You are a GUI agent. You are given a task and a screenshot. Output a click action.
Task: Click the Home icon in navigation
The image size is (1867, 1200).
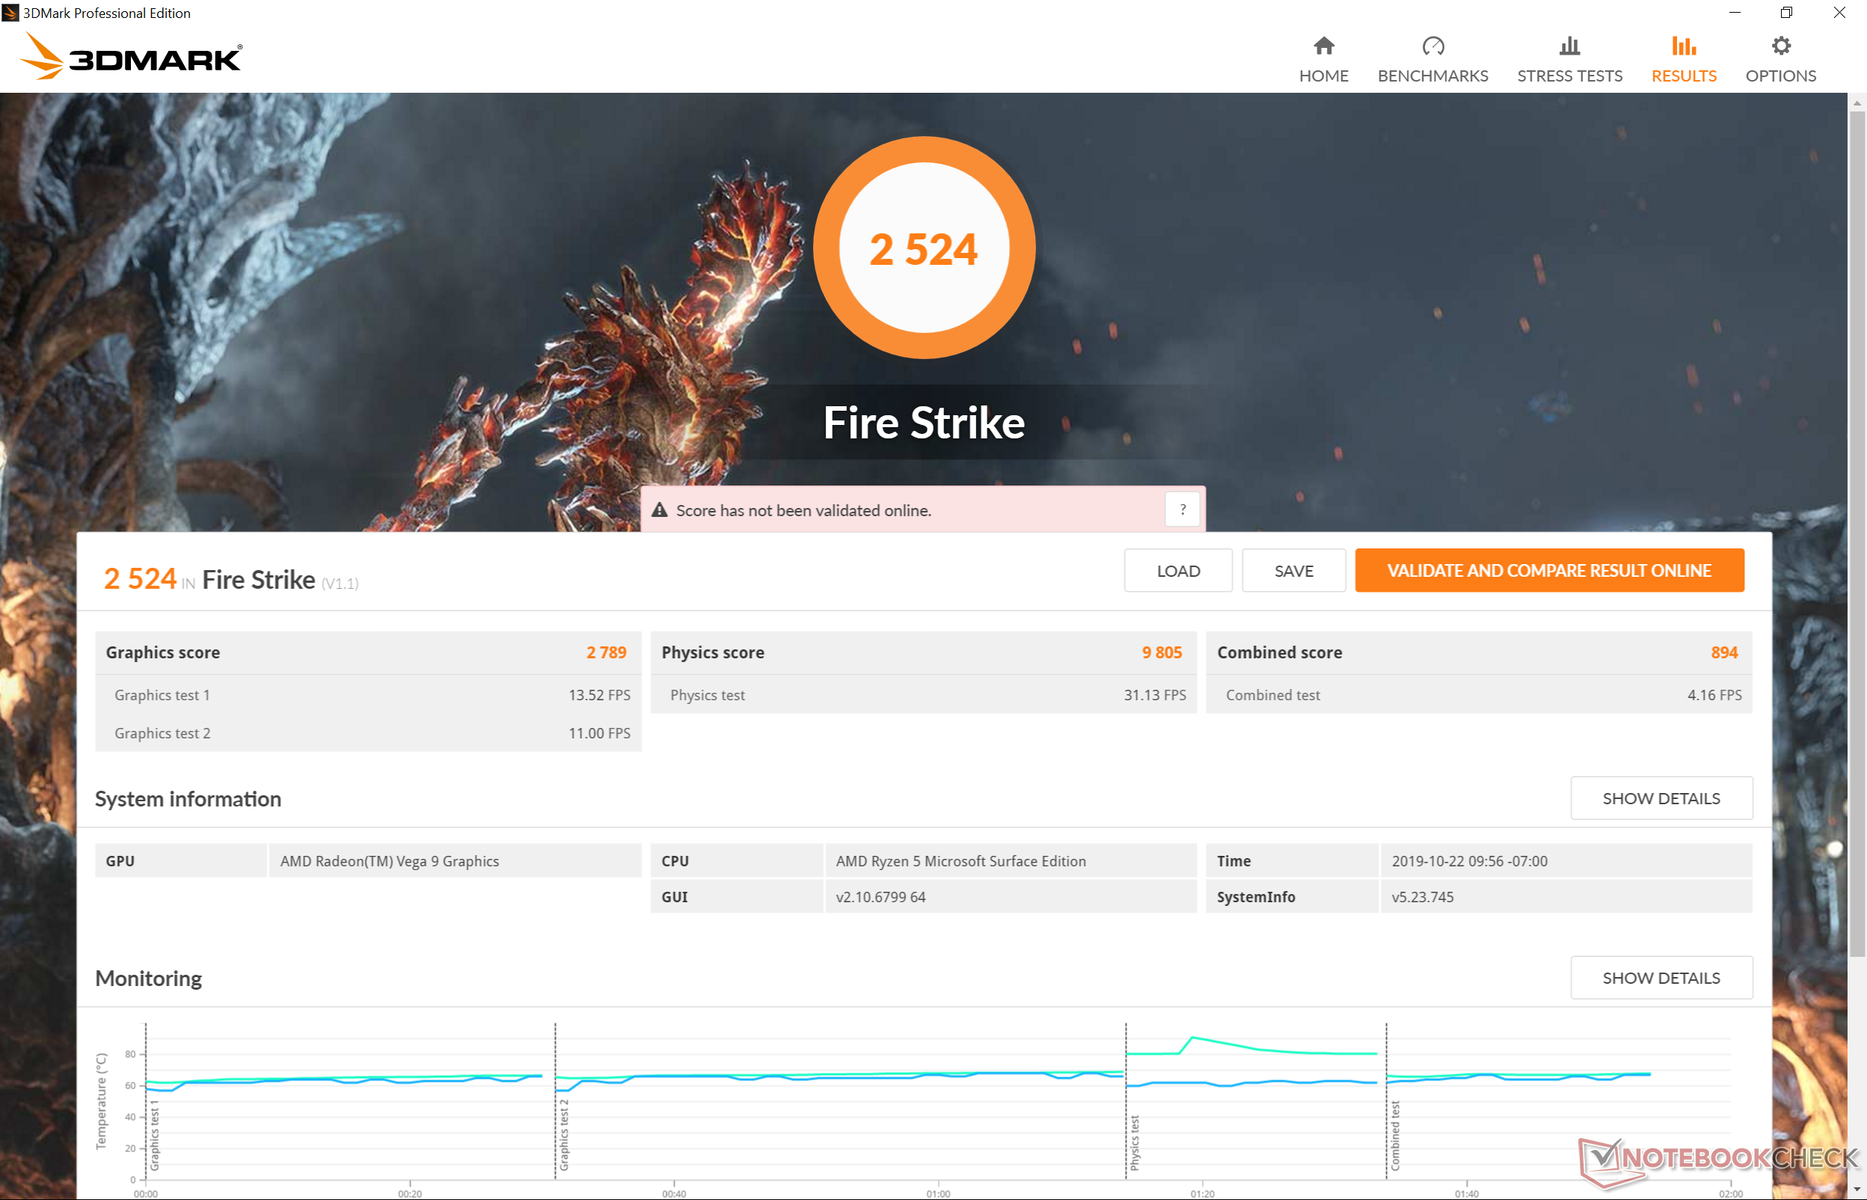pyautogui.click(x=1324, y=46)
